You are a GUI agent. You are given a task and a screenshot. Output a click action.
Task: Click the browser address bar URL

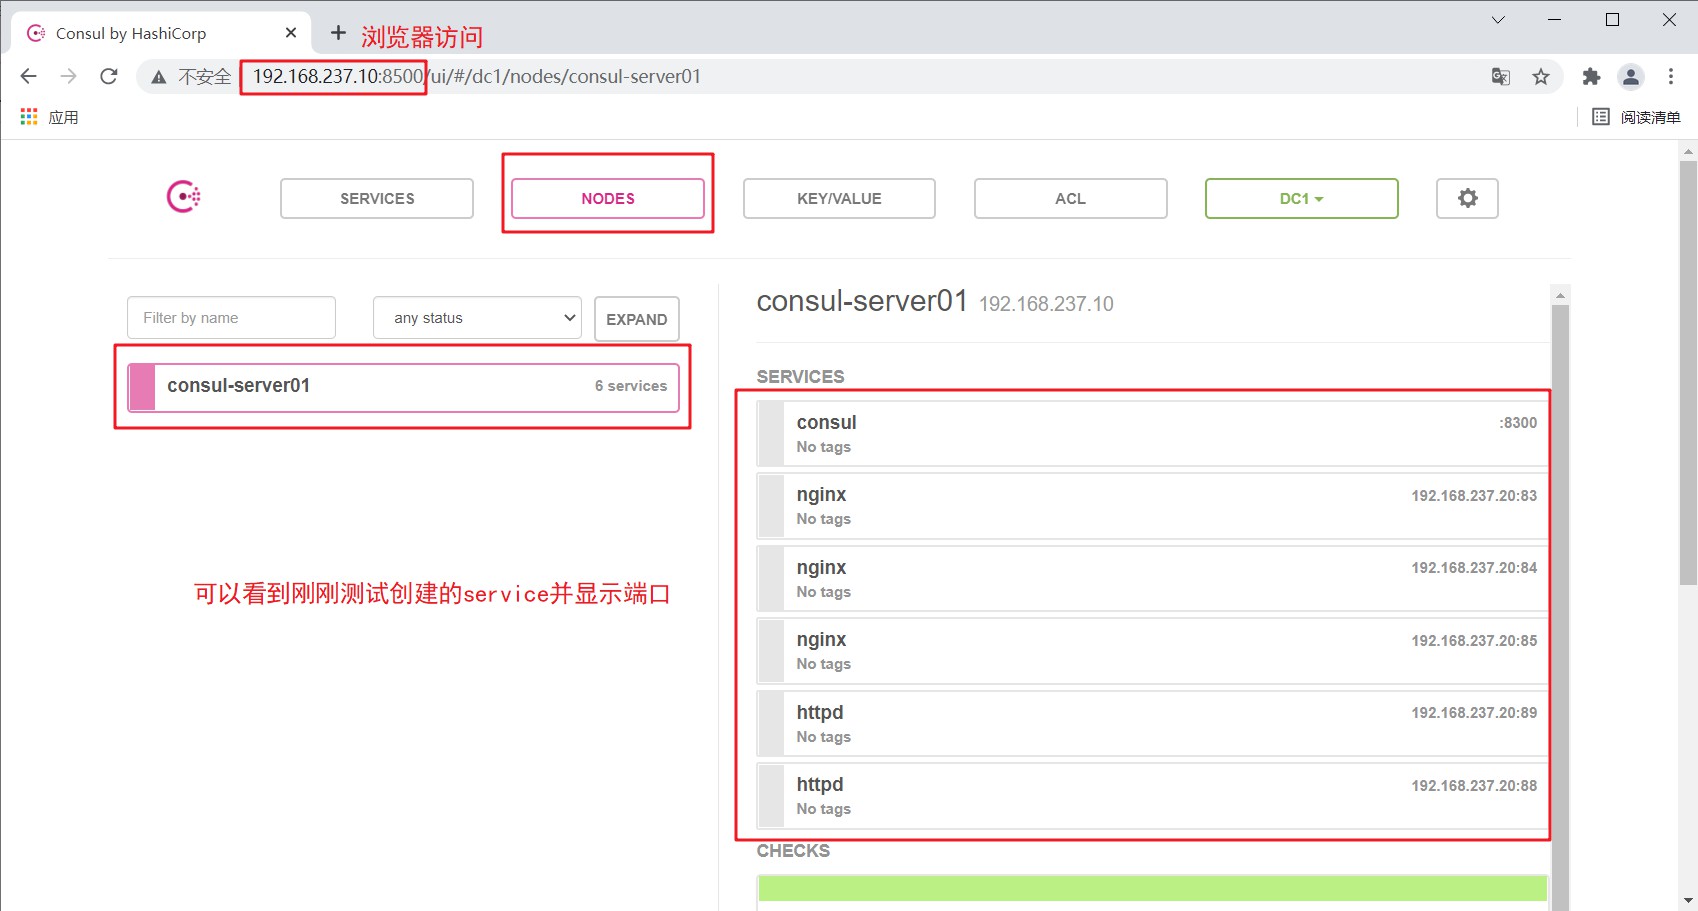pyautogui.click(x=476, y=77)
